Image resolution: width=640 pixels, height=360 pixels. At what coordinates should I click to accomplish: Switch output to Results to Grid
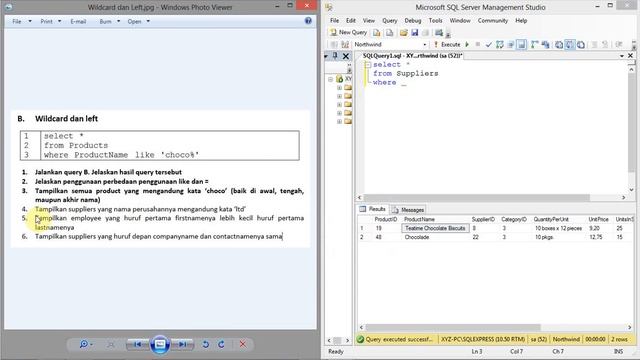point(570,44)
